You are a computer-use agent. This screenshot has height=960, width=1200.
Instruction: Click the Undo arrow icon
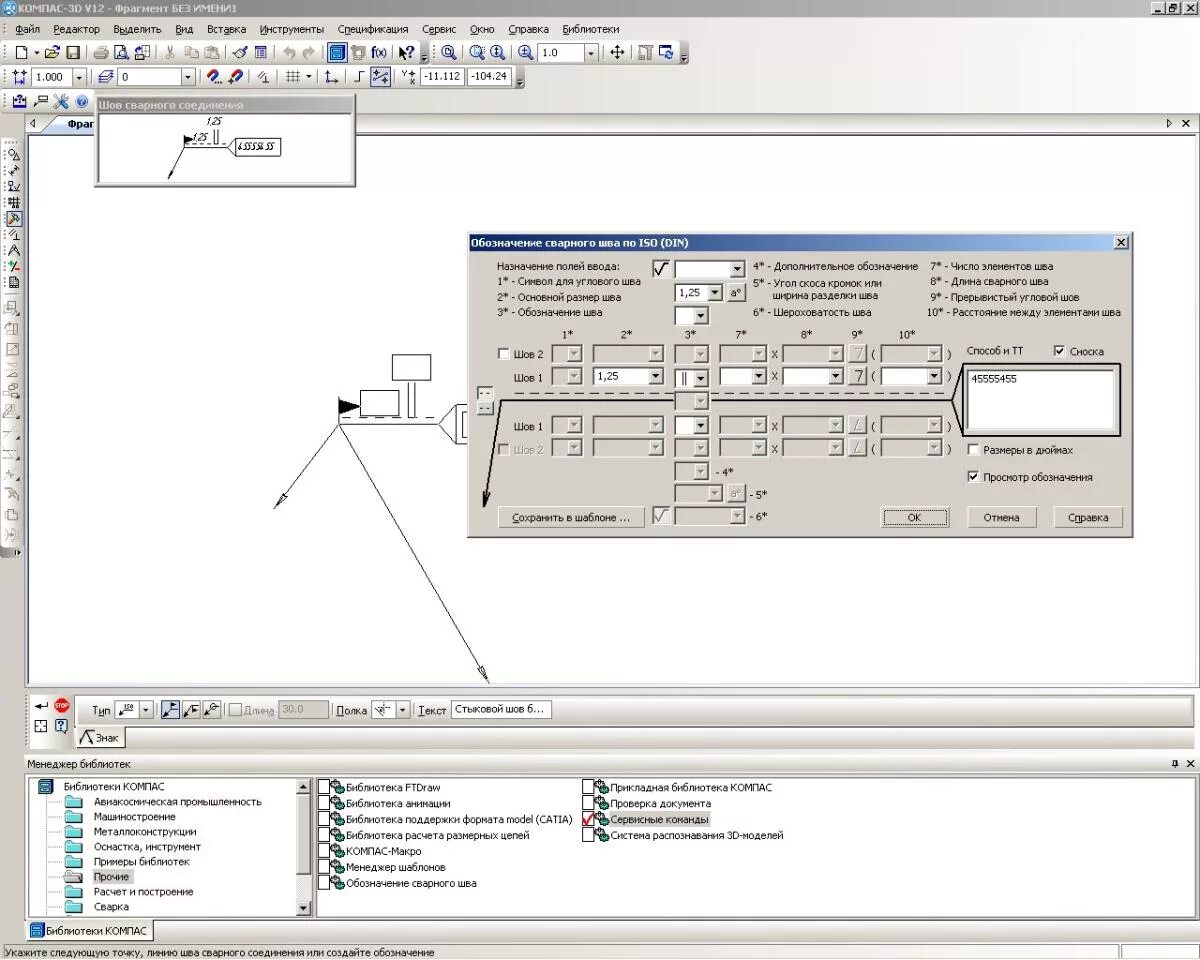pos(289,53)
